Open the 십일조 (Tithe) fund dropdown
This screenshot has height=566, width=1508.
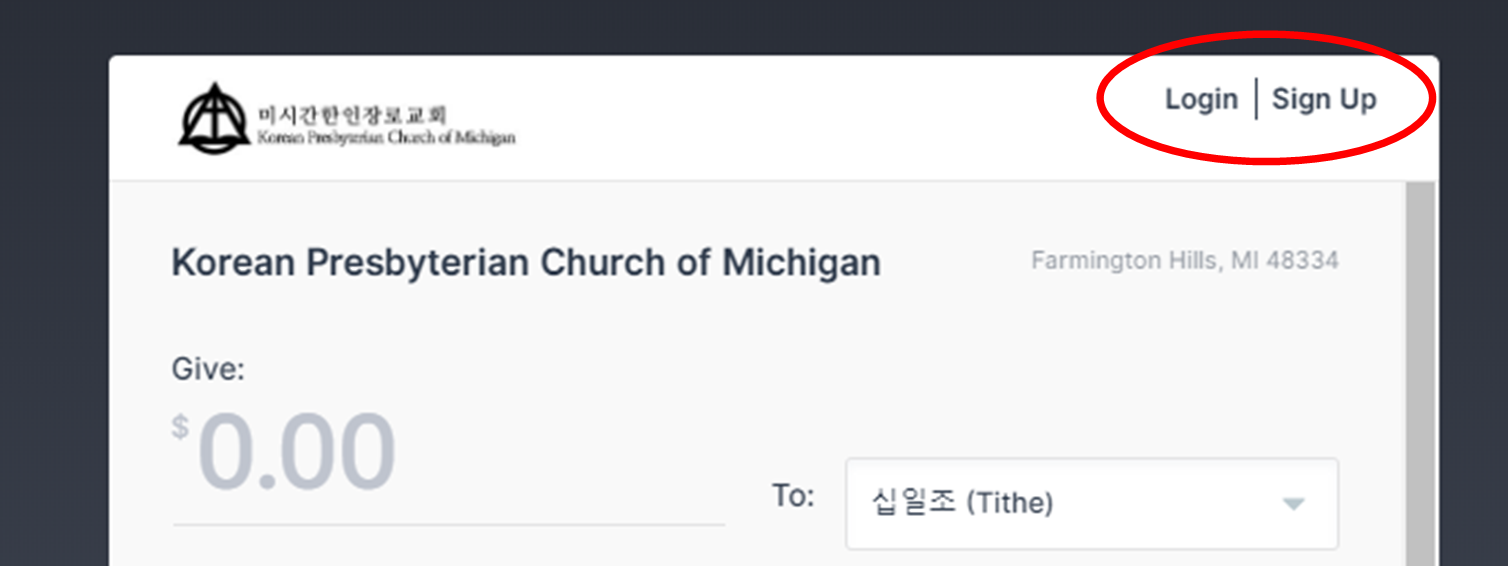1092,503
